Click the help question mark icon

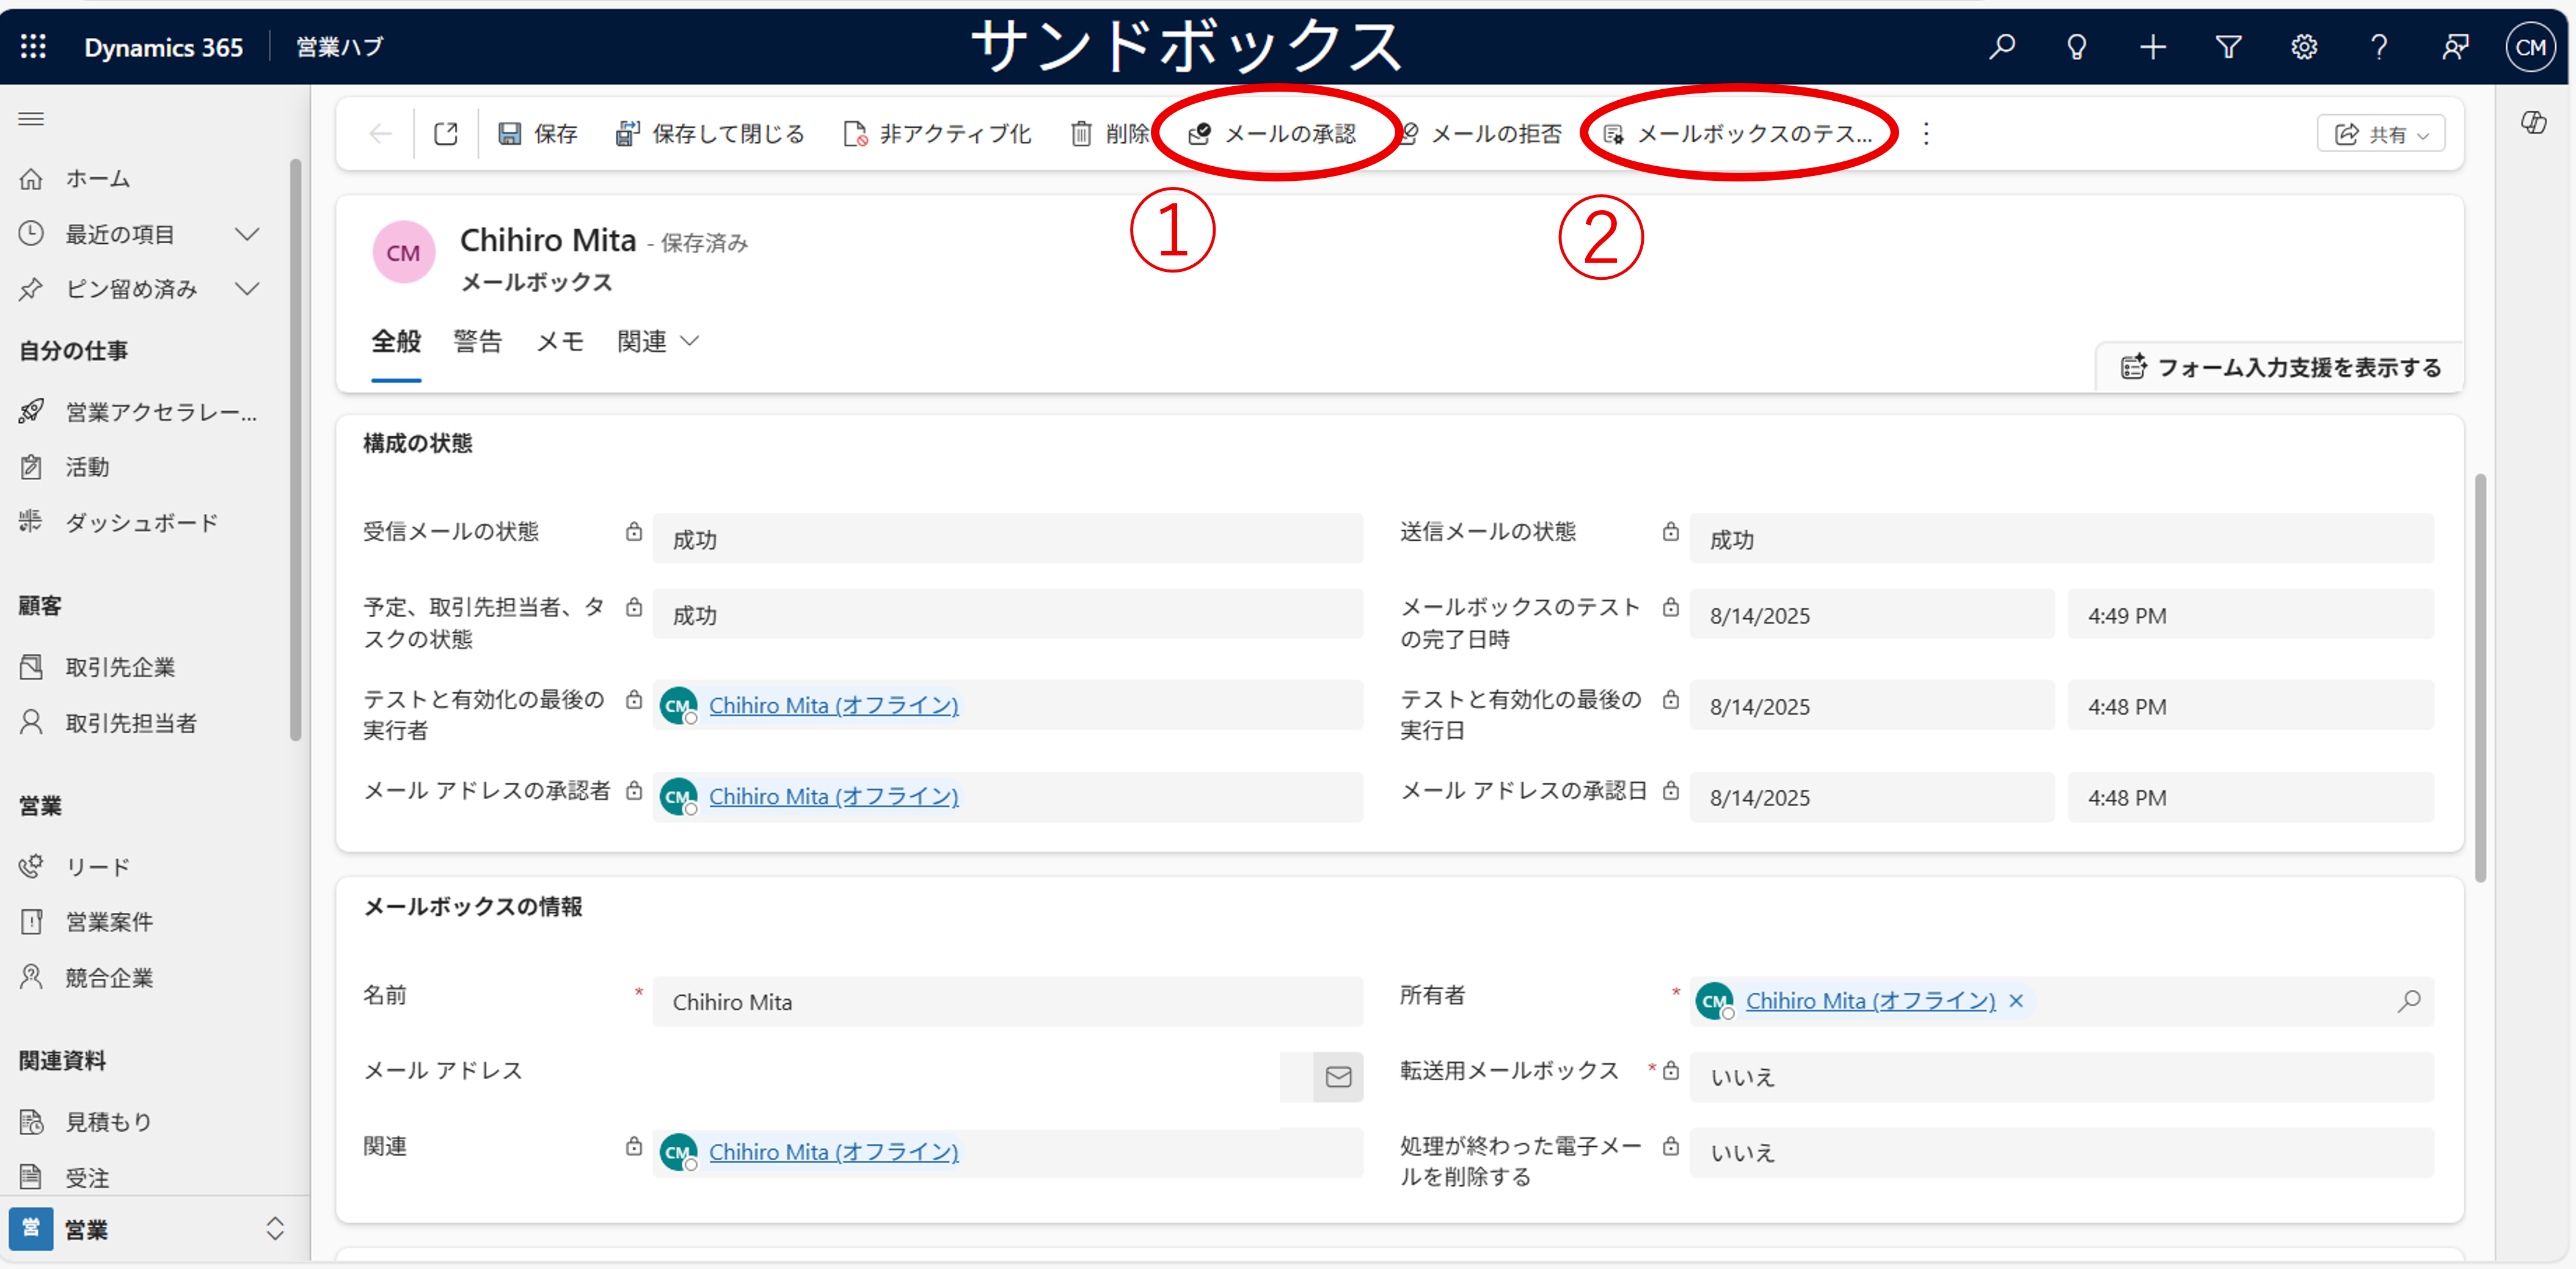pyautogui.click(x=2379, y=47)
